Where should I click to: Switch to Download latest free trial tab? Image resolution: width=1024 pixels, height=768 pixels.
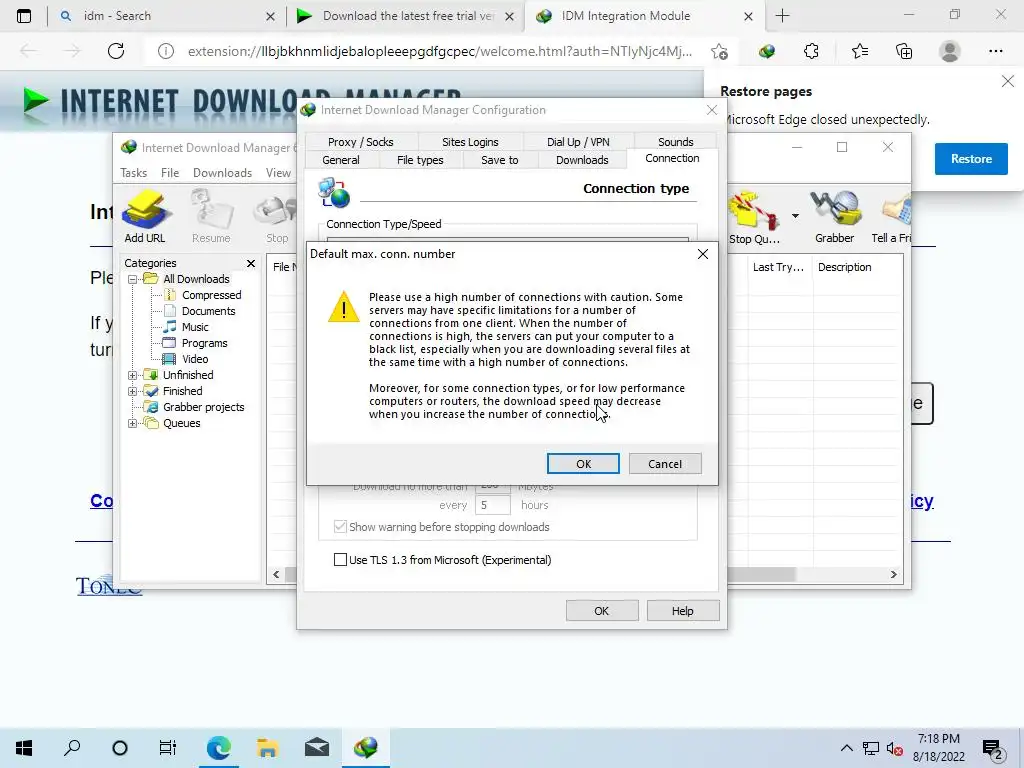[x=405, y=16]
